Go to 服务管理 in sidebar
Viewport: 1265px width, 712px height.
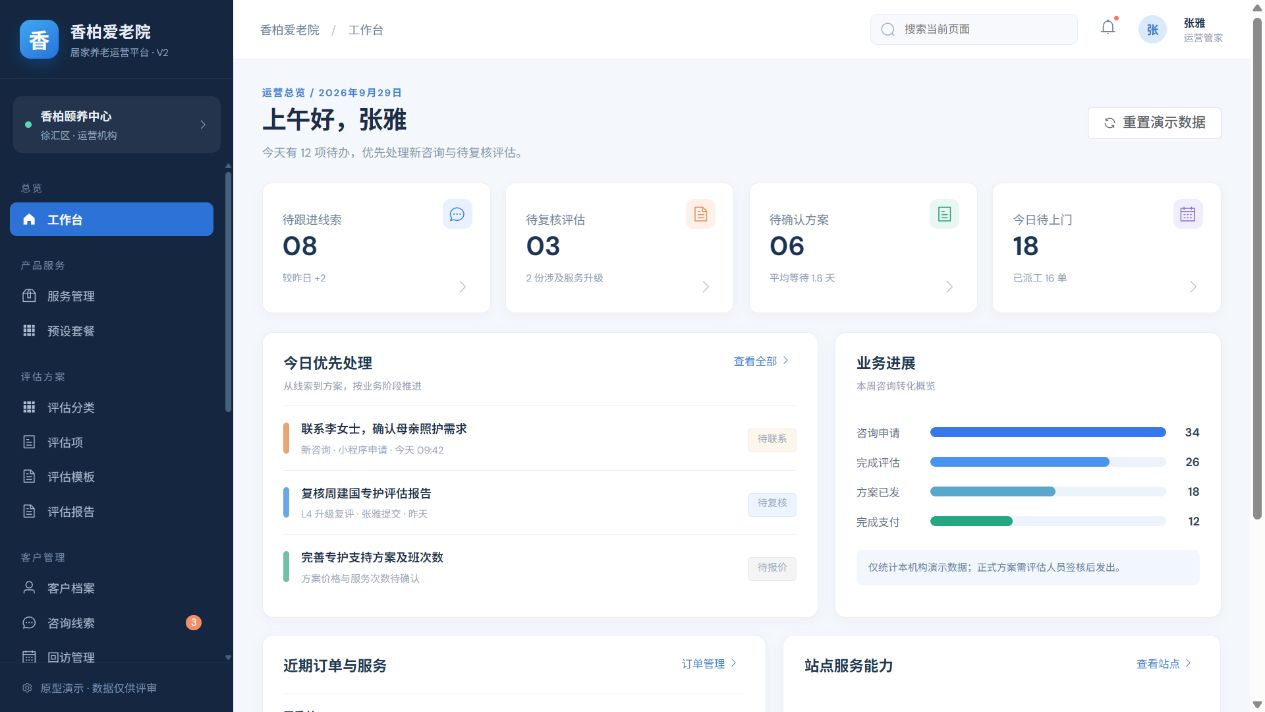[x=112, y=296]
